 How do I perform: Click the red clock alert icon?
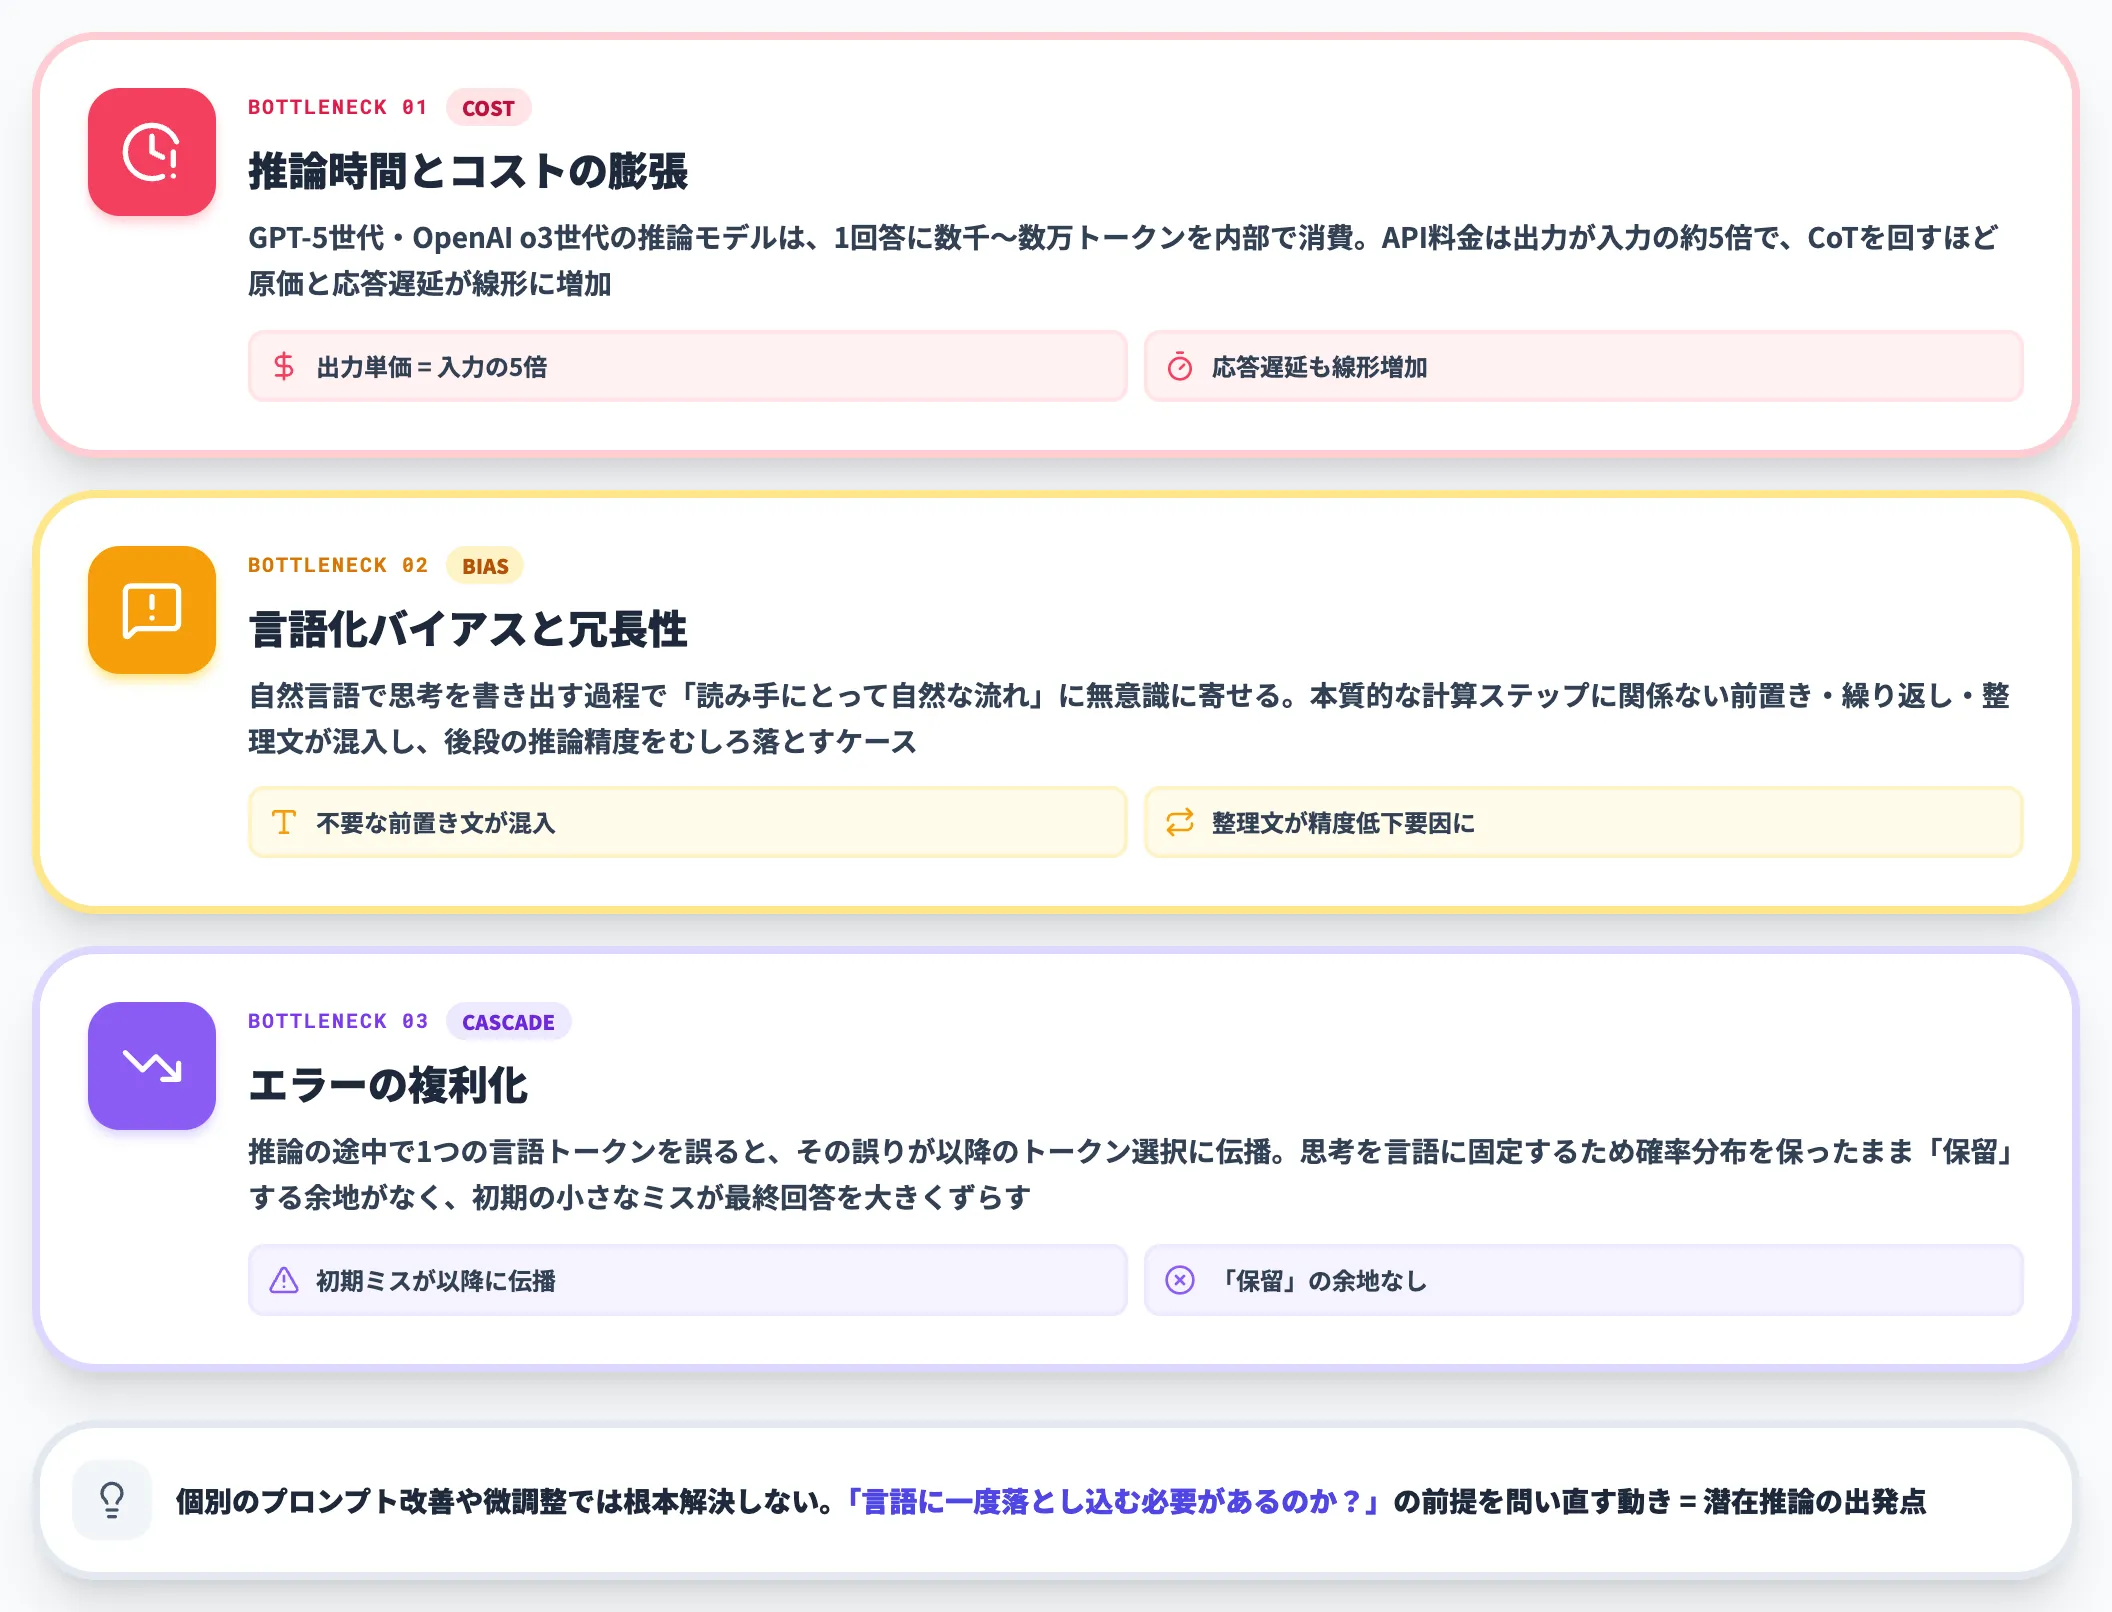tap(152, 152)
